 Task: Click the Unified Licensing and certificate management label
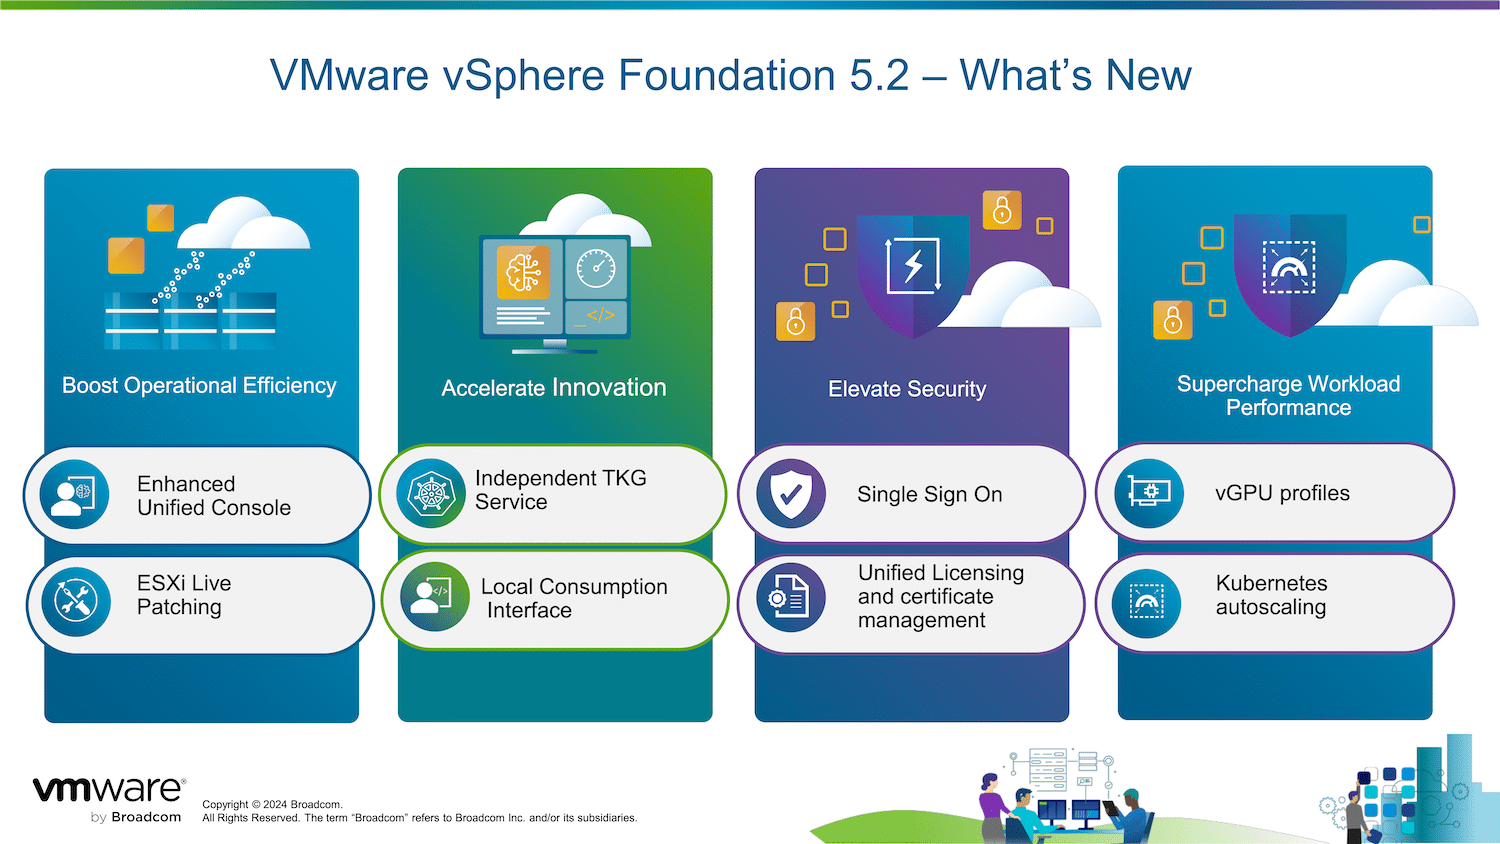941,597
